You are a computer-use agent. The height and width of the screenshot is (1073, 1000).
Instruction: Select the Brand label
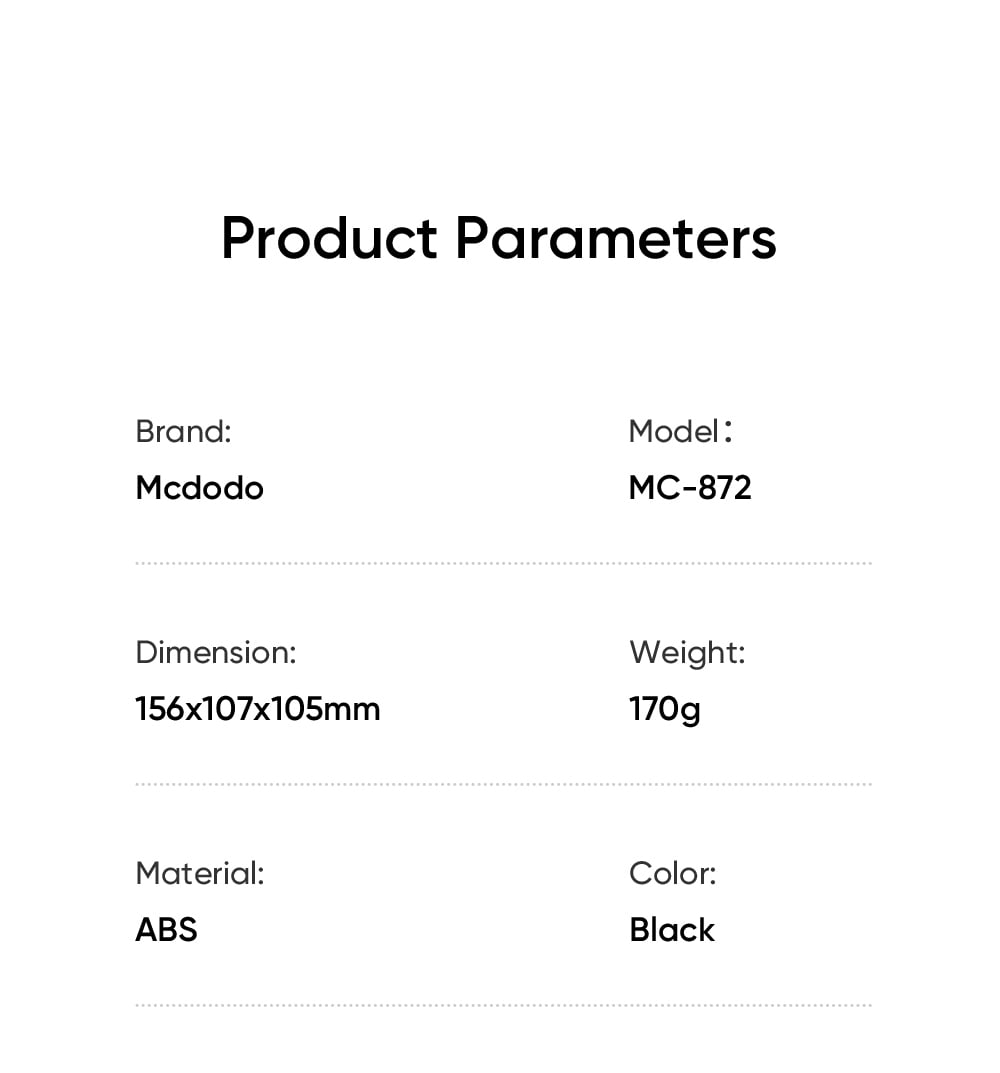click(183, 432)
